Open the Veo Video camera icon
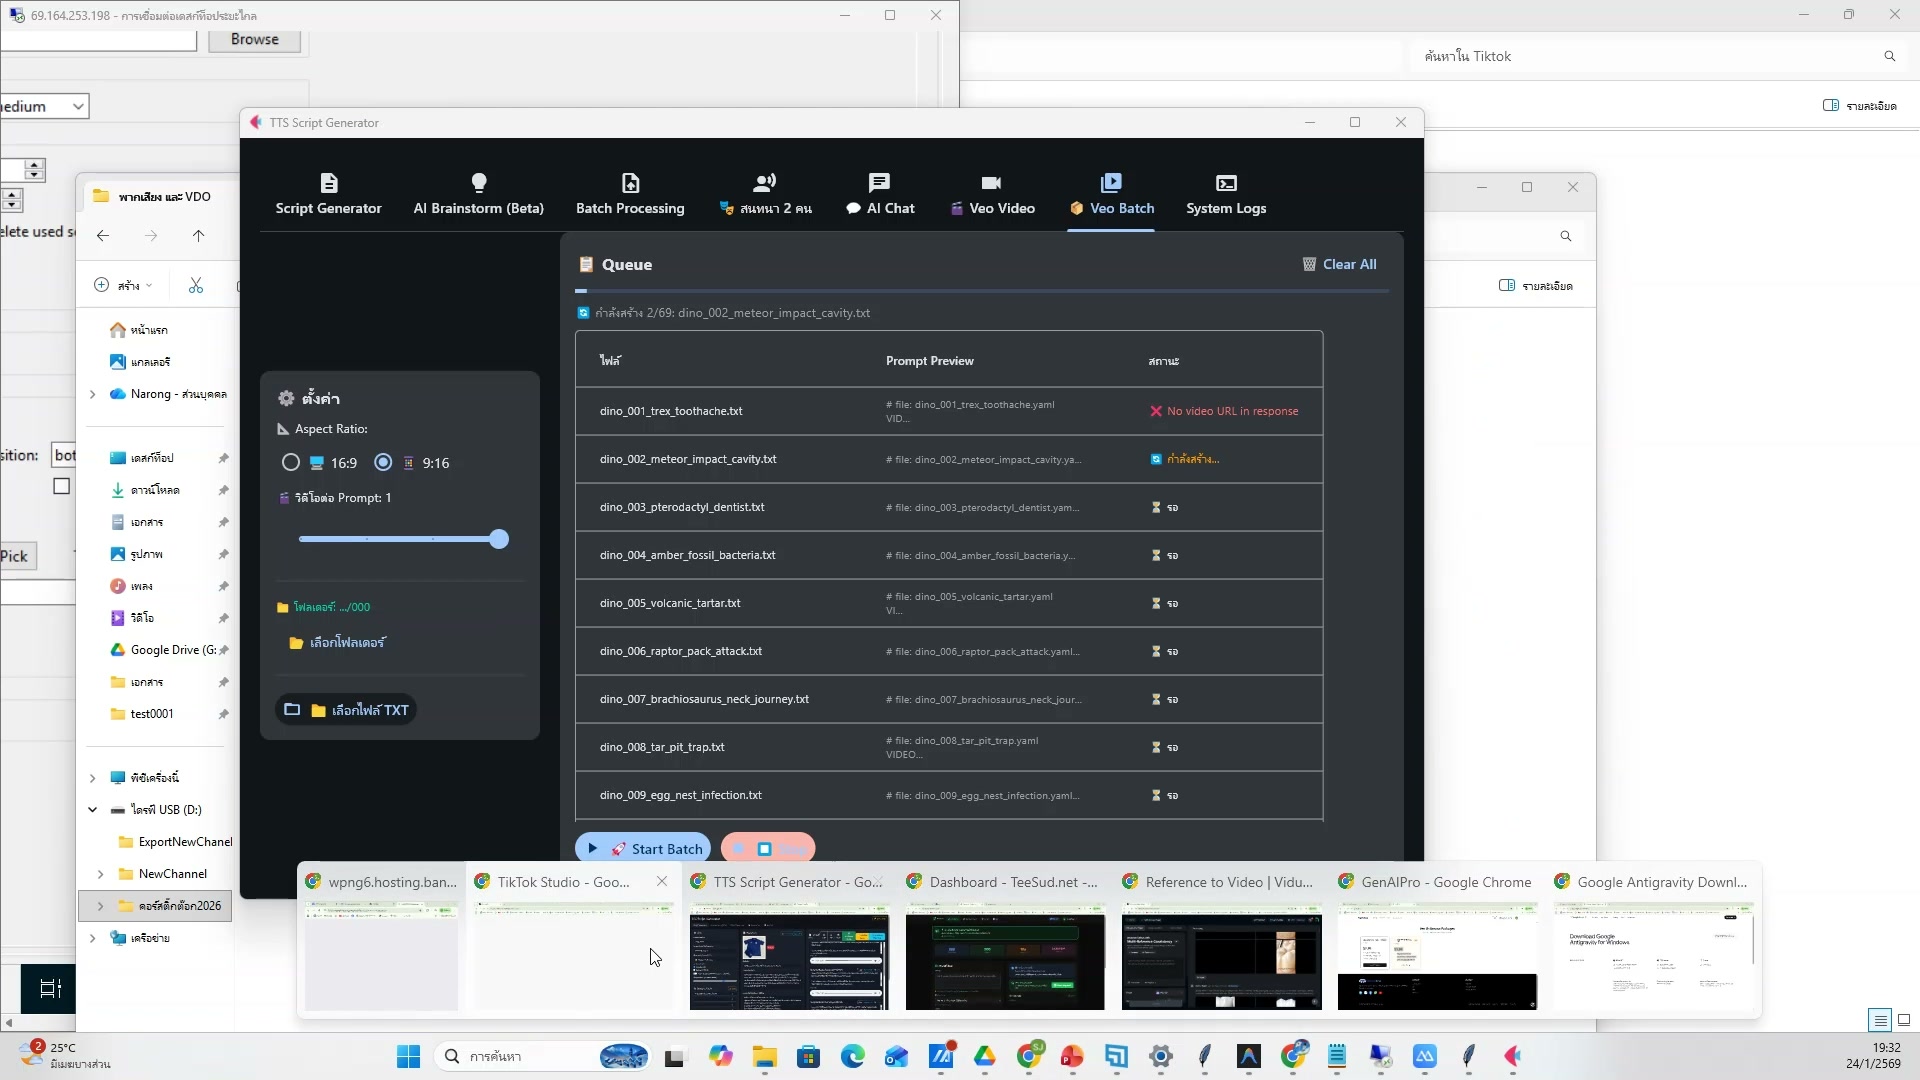The width and height of the screenshot is (1920, 1080). (x=990, y=183)
